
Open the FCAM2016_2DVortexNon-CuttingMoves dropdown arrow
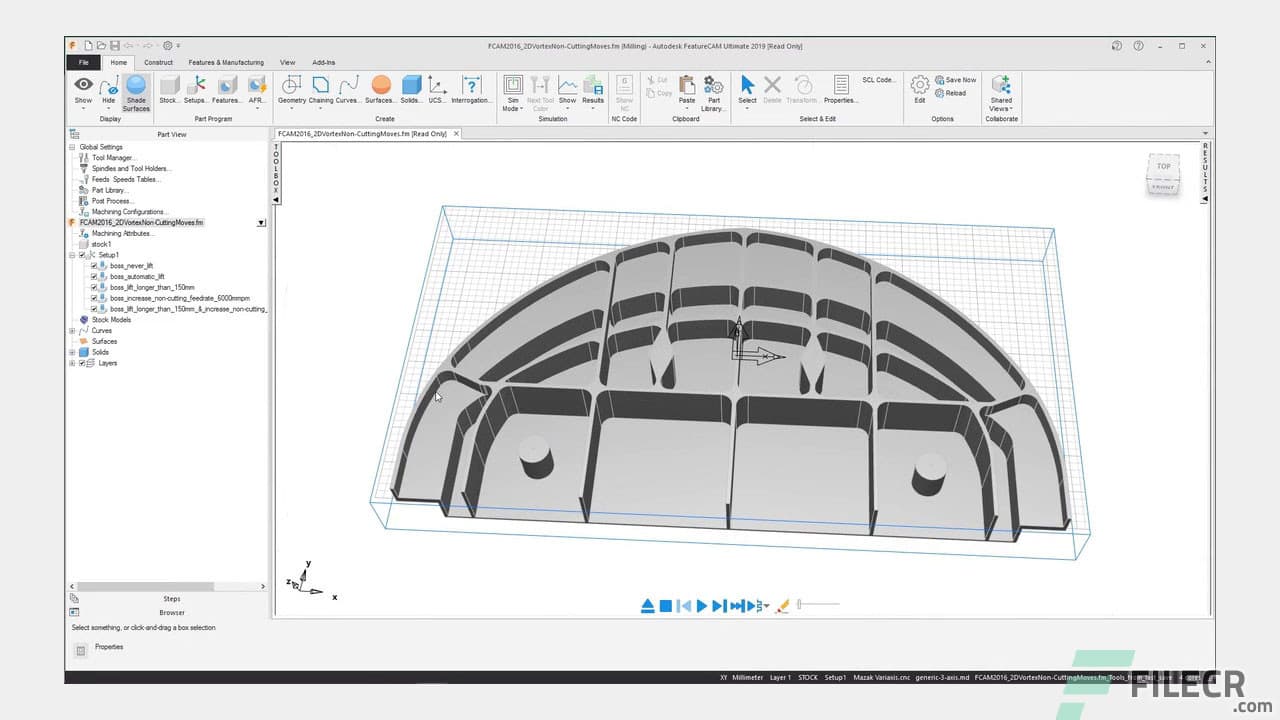pyautogui.click(x=261, y=222)
